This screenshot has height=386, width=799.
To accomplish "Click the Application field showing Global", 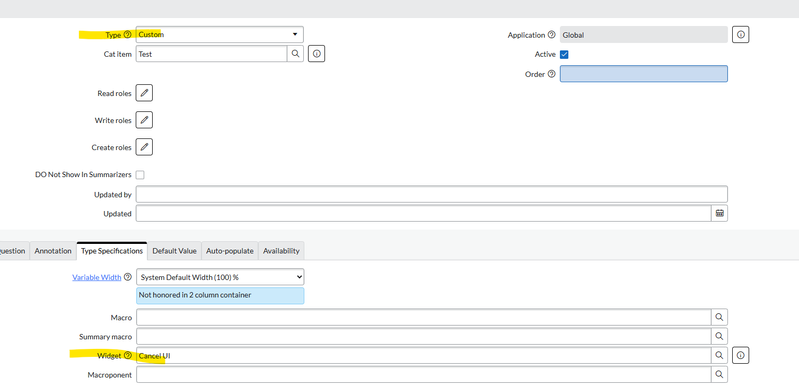I will coord(644,35).
